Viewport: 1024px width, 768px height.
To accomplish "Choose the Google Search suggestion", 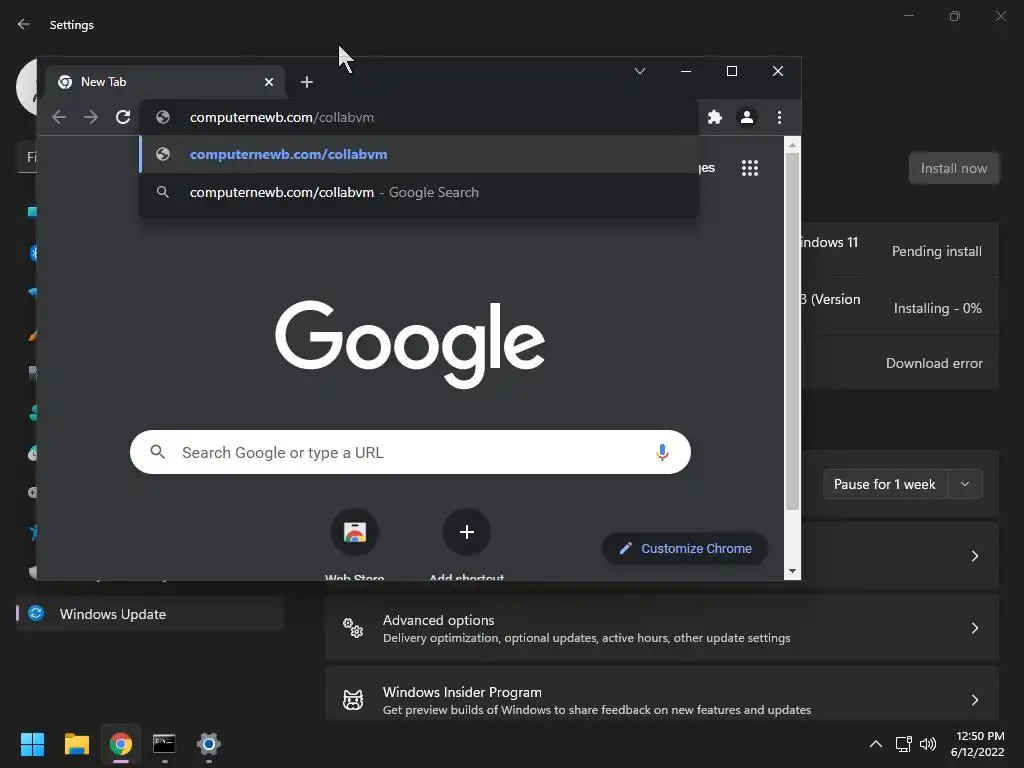I will coord(419,193).
